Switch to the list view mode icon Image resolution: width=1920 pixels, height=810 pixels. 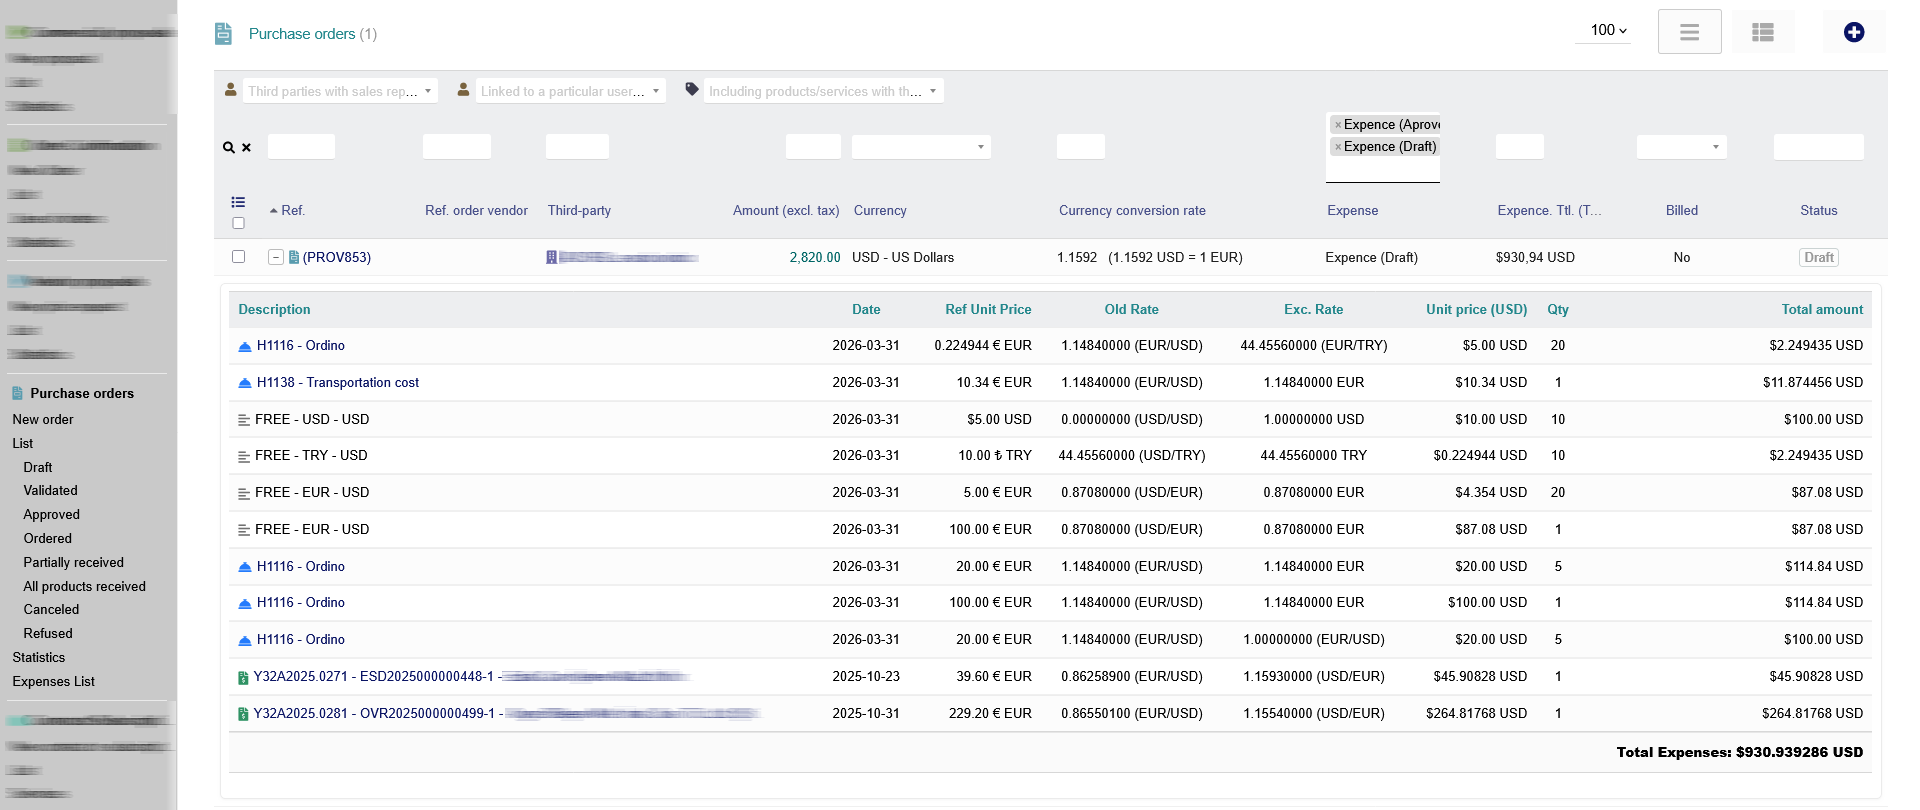point(1689,33)
